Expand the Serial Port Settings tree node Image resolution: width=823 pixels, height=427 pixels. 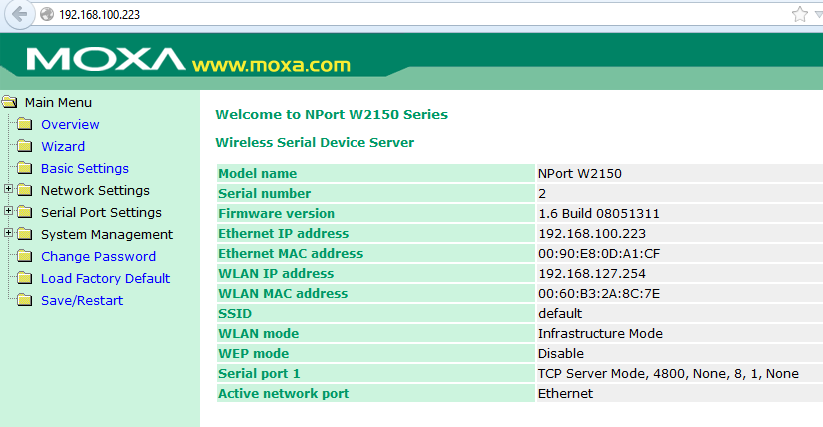click(x=8, y=211)
